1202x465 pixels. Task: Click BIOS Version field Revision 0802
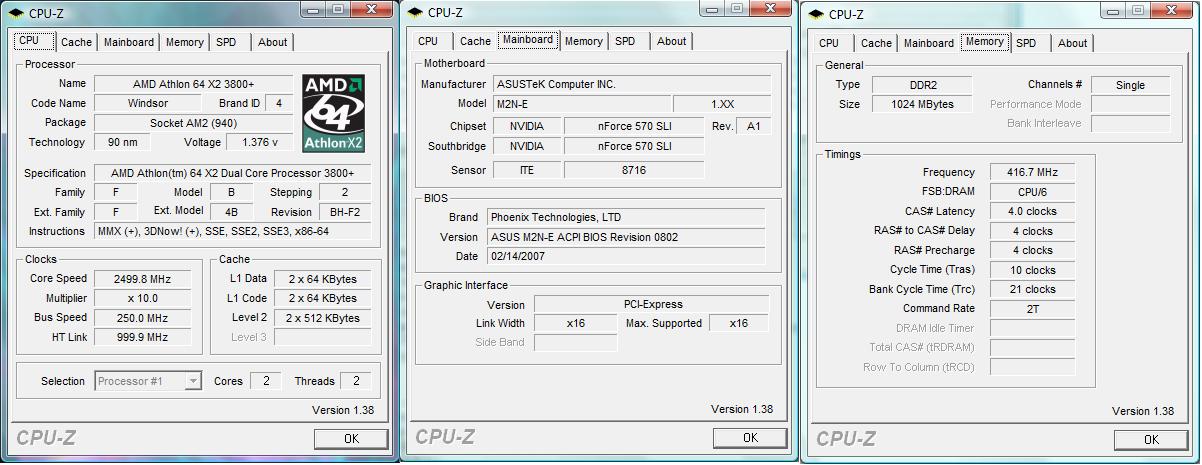pyautogui.click(x=626, y=237)
